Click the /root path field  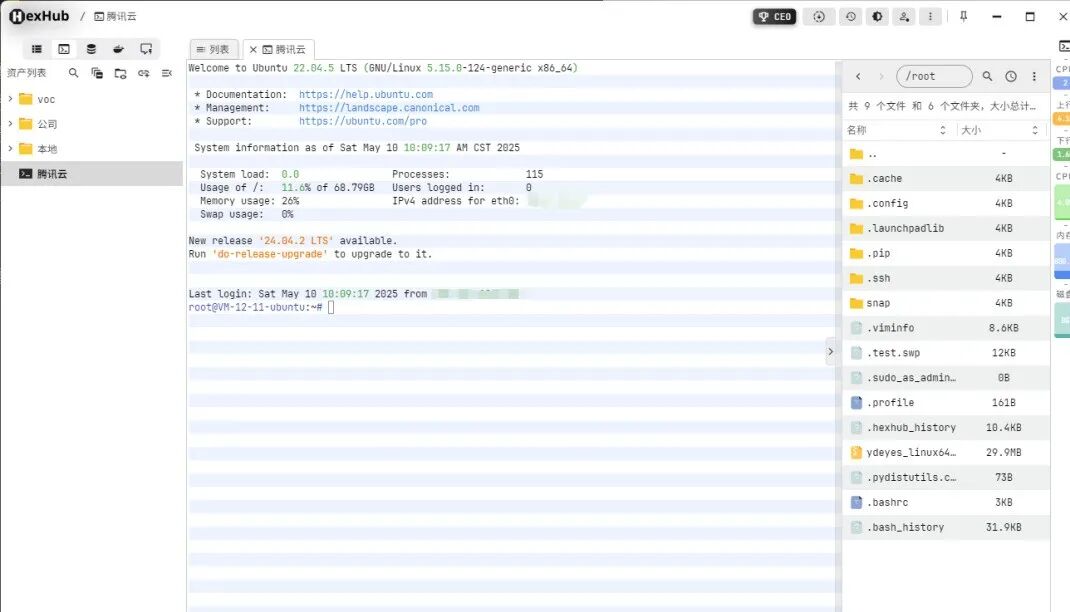click(934, 76)
